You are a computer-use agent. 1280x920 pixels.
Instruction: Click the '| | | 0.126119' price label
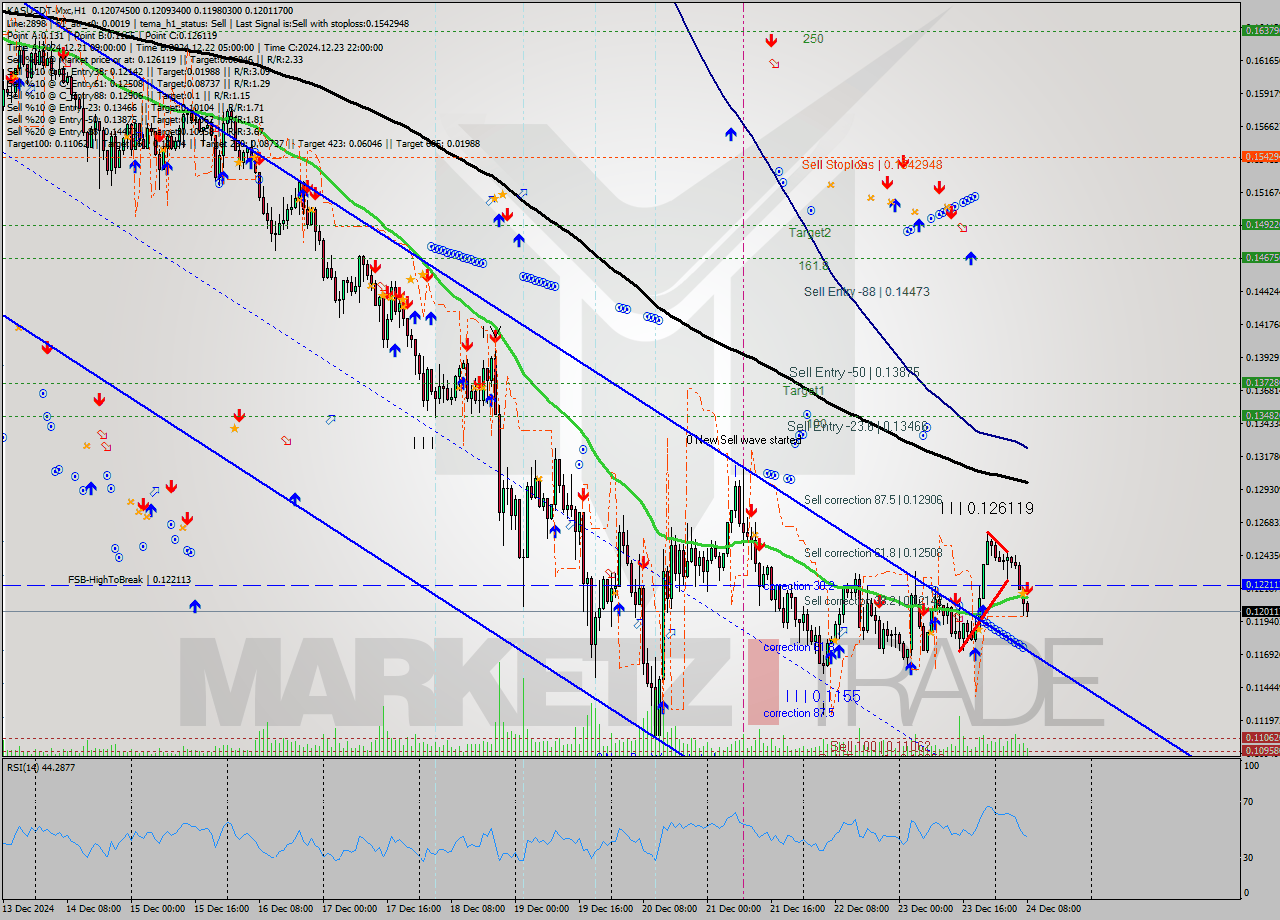pyautogui.click(x=986, y=508)
